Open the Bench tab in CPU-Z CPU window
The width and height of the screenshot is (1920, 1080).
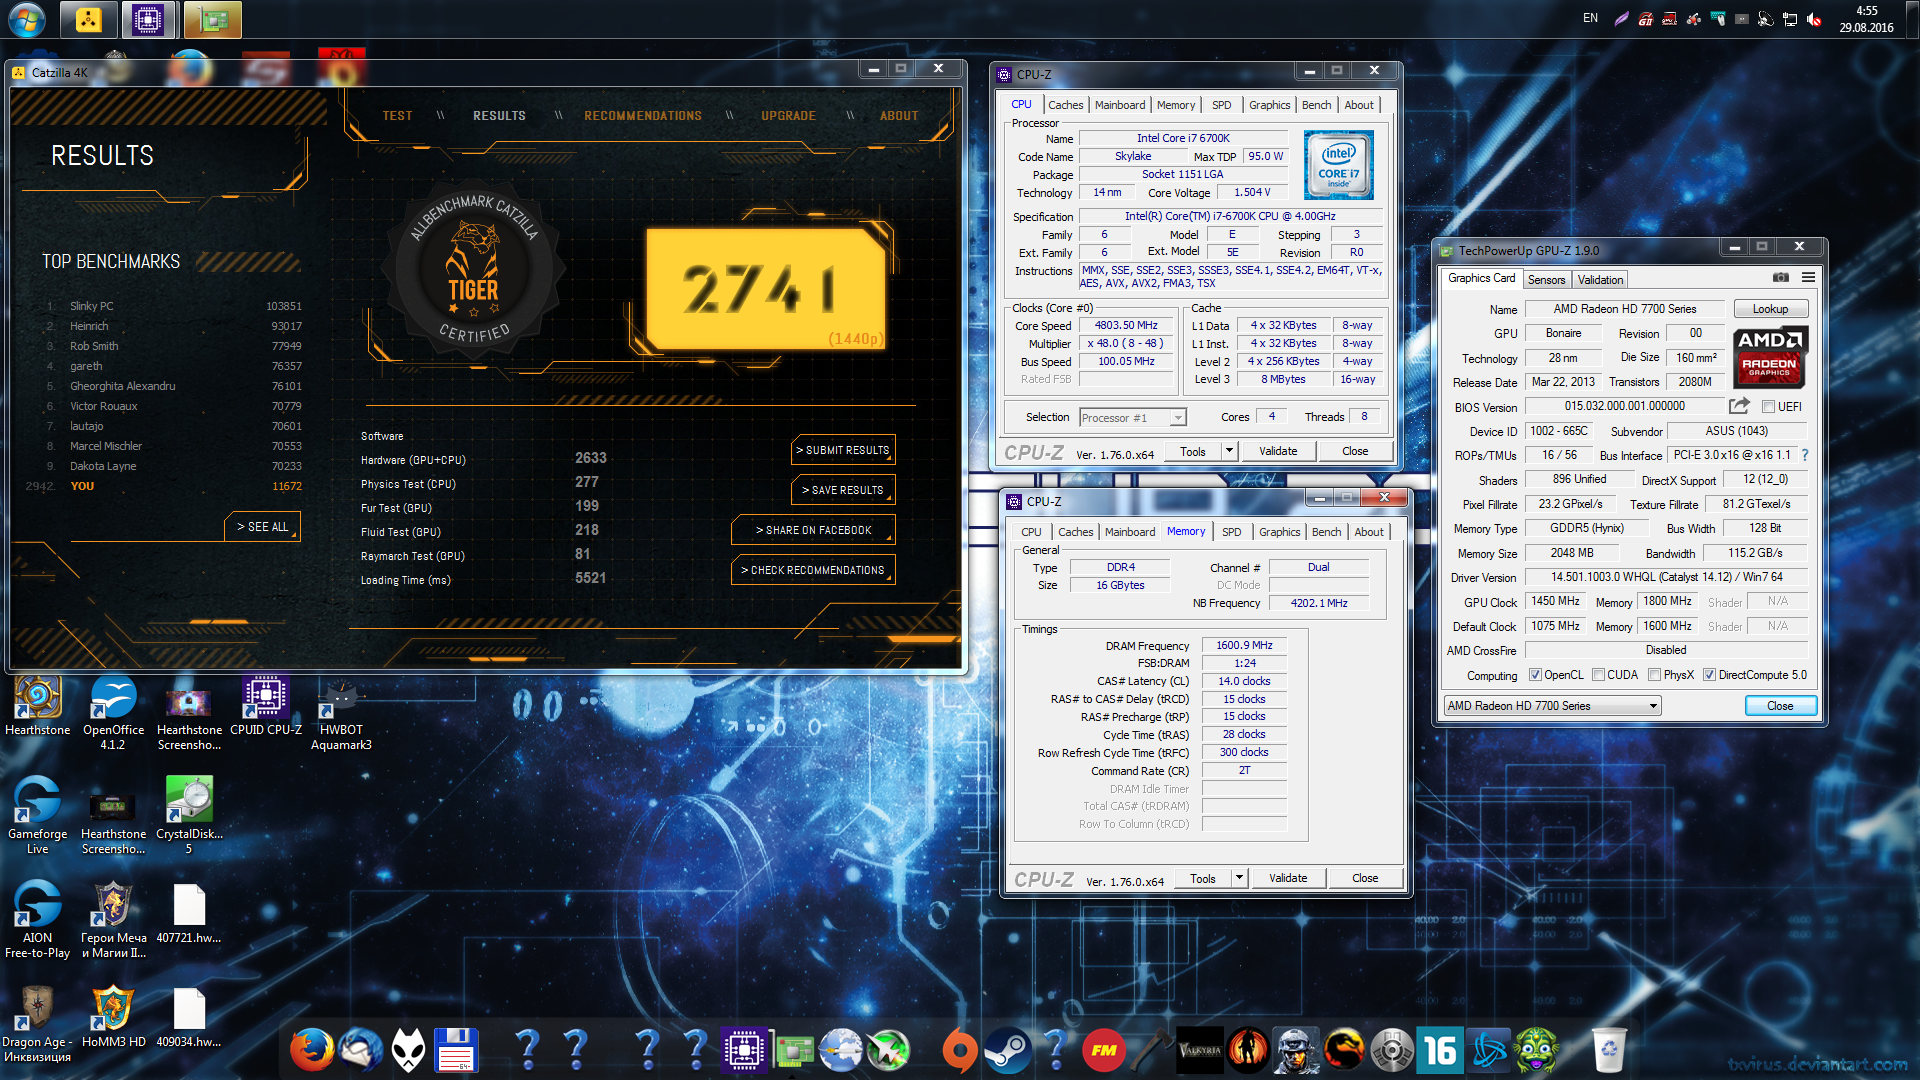pyautogui.click(x=1316, y=105)
